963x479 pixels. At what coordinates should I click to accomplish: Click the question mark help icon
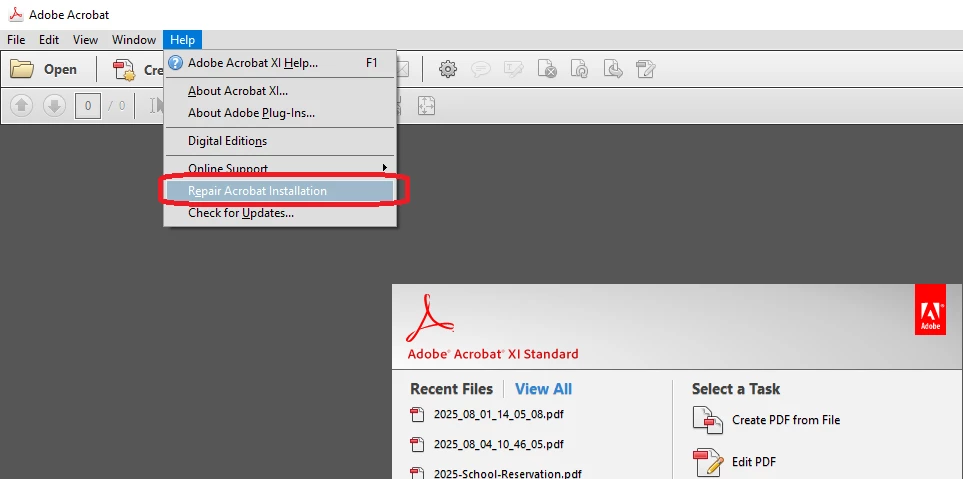tap(176, 63)
